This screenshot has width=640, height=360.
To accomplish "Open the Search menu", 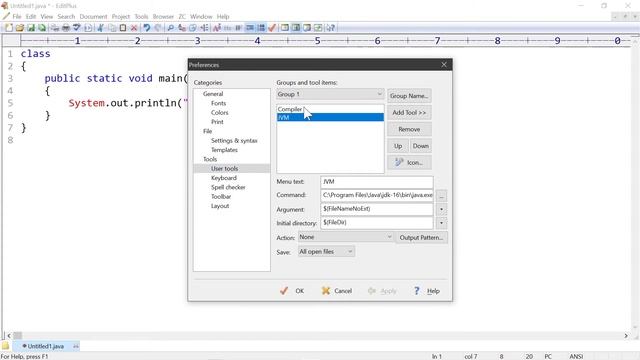I will point(66,17).
